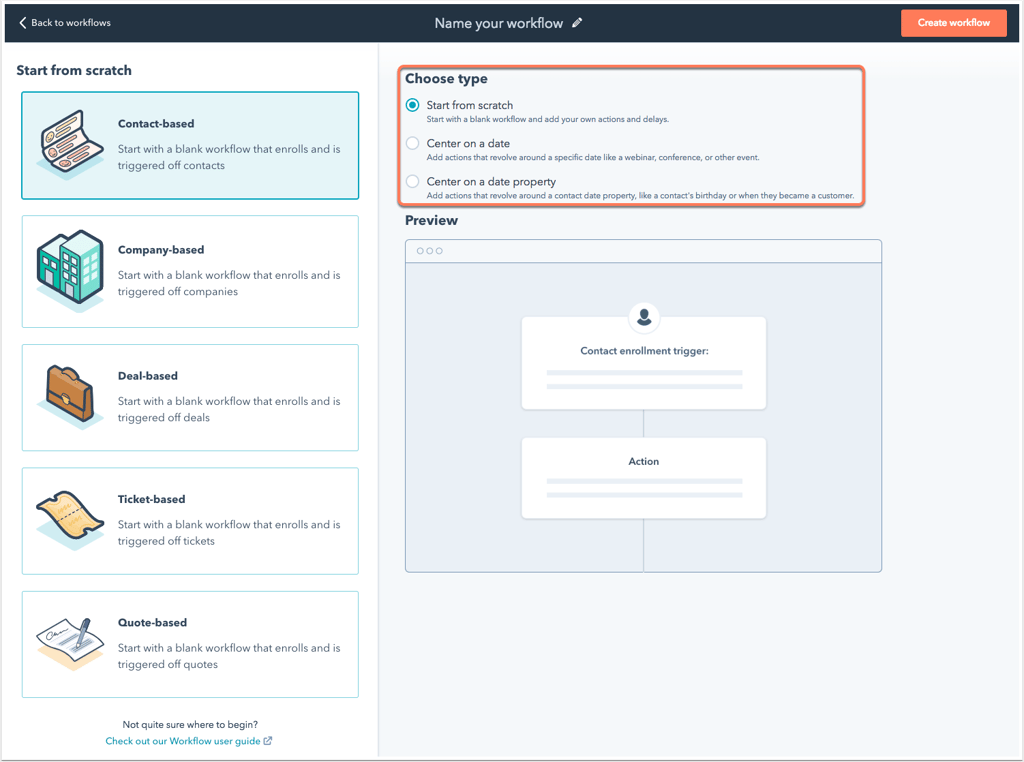Choose the Quote-based card title

(153, 622)
